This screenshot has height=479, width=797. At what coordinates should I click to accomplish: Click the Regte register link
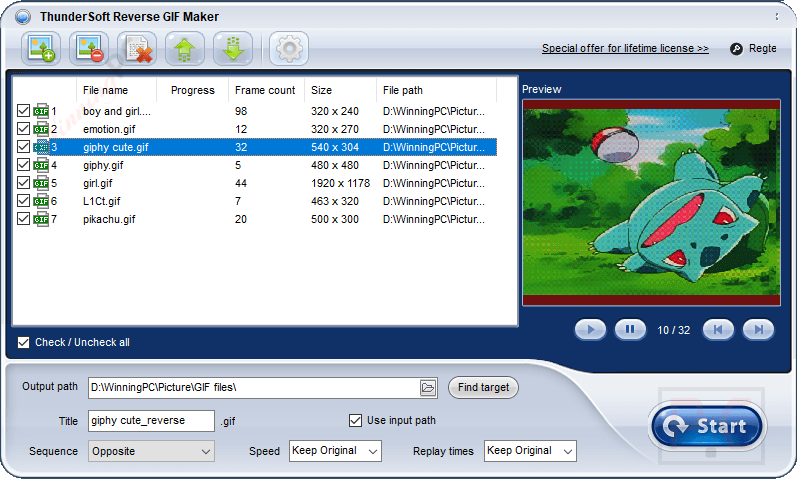point(762,48)
